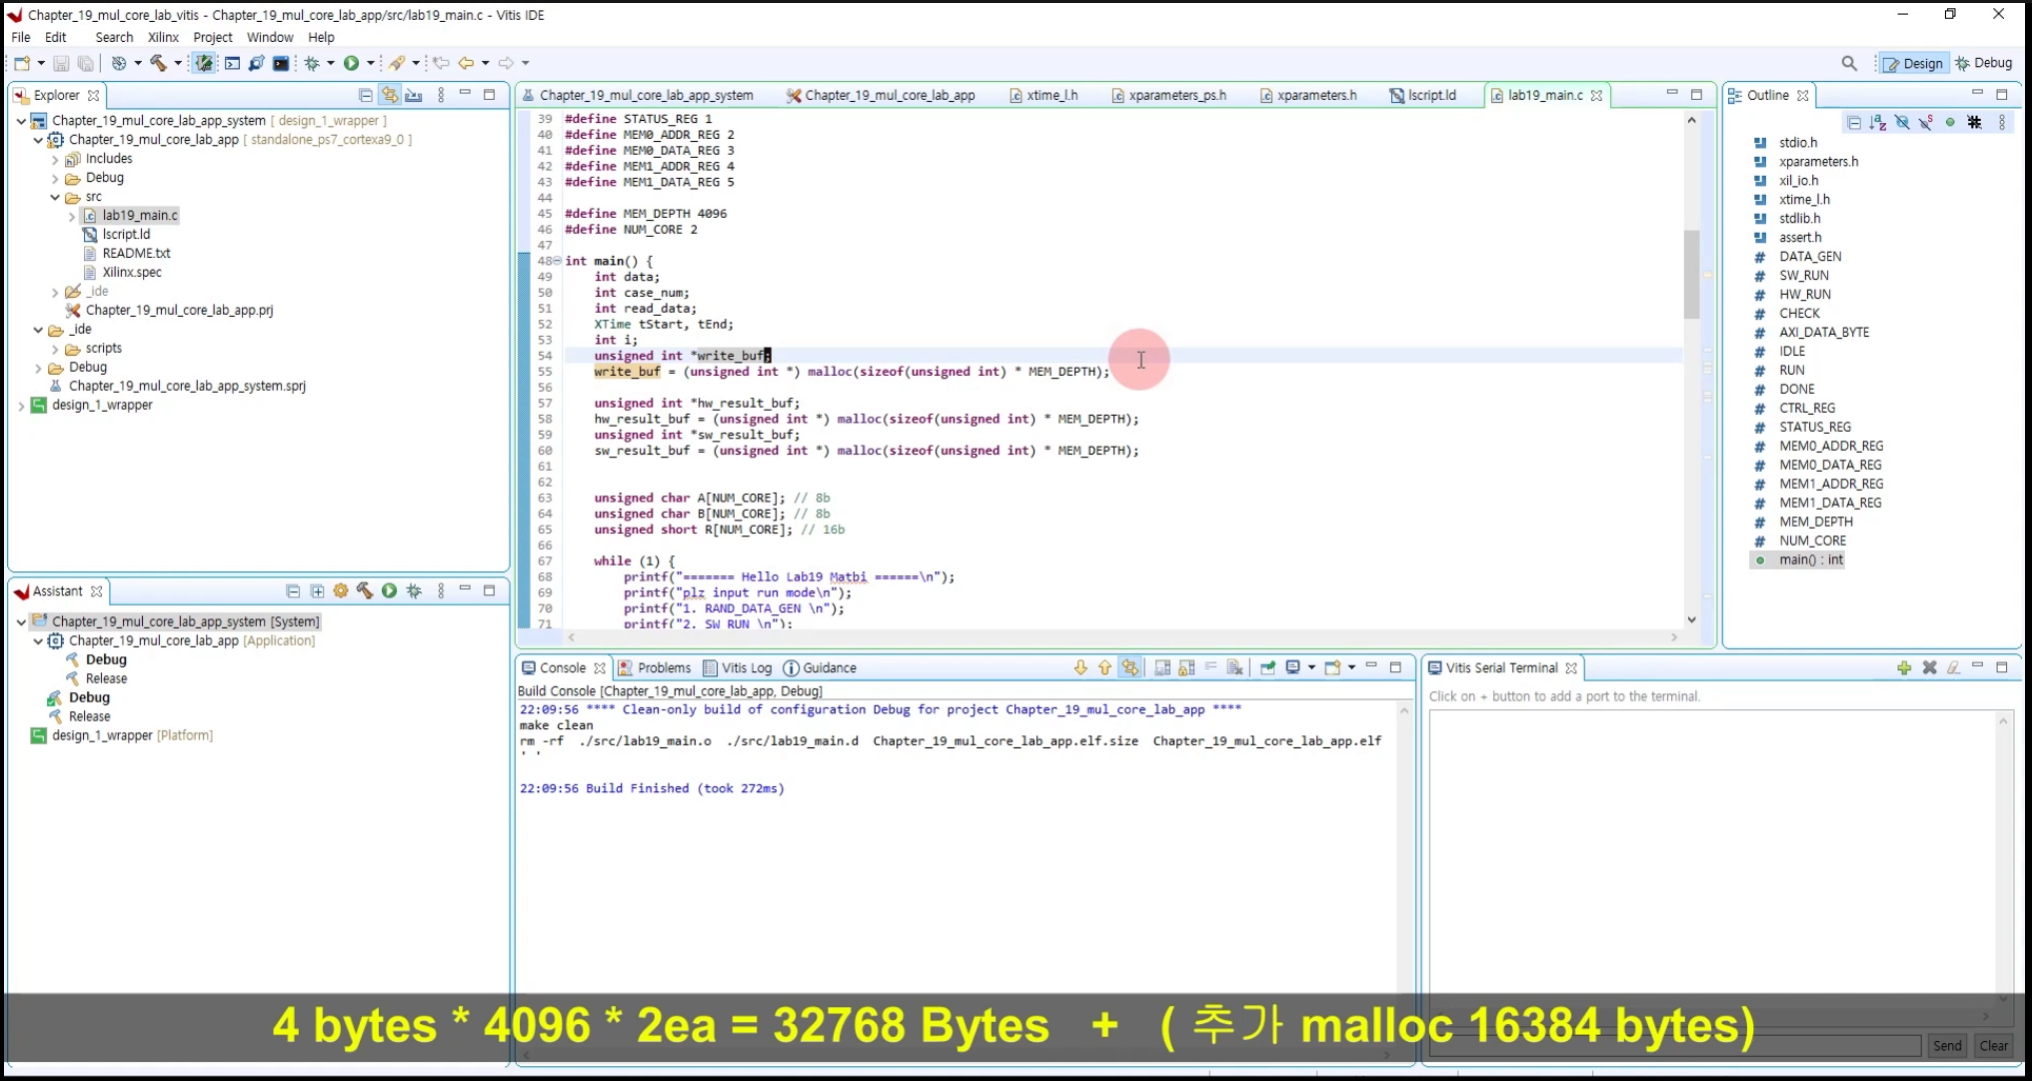This screenshot has width=2032, height=1081.
Task: Expand the design_1_wrapper tree node
Action: click(x=21, y=405)
